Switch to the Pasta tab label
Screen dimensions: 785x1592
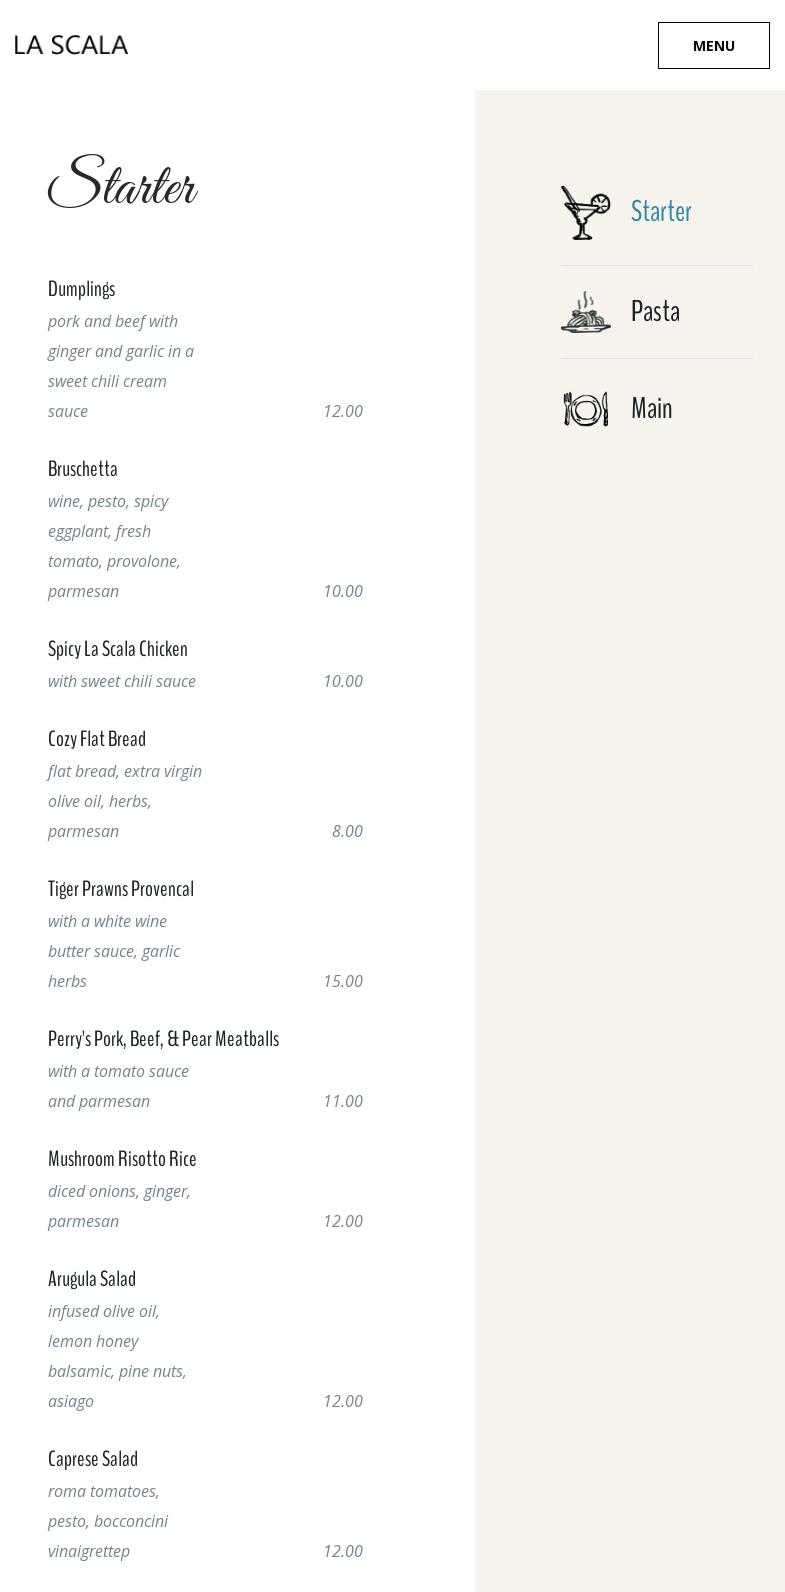point(655,312)
